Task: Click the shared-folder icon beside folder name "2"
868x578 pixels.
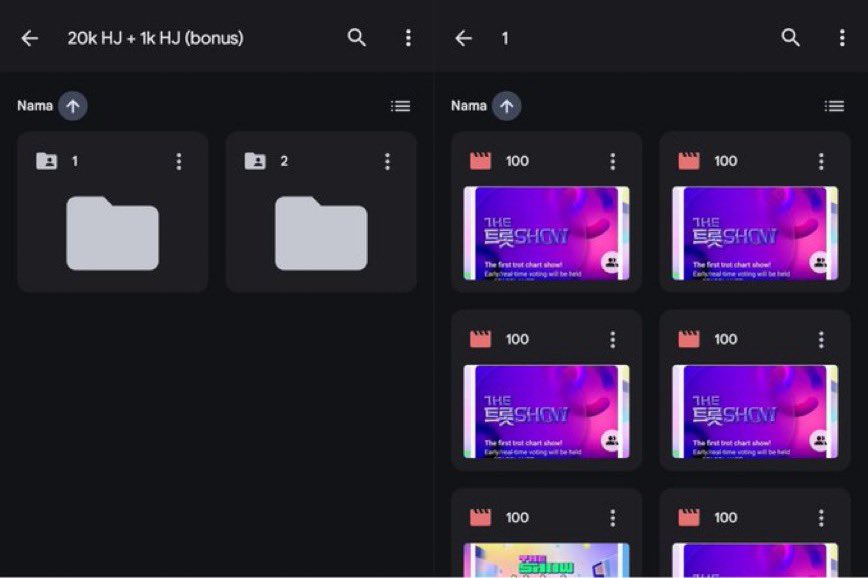Action: click(255, 161)
